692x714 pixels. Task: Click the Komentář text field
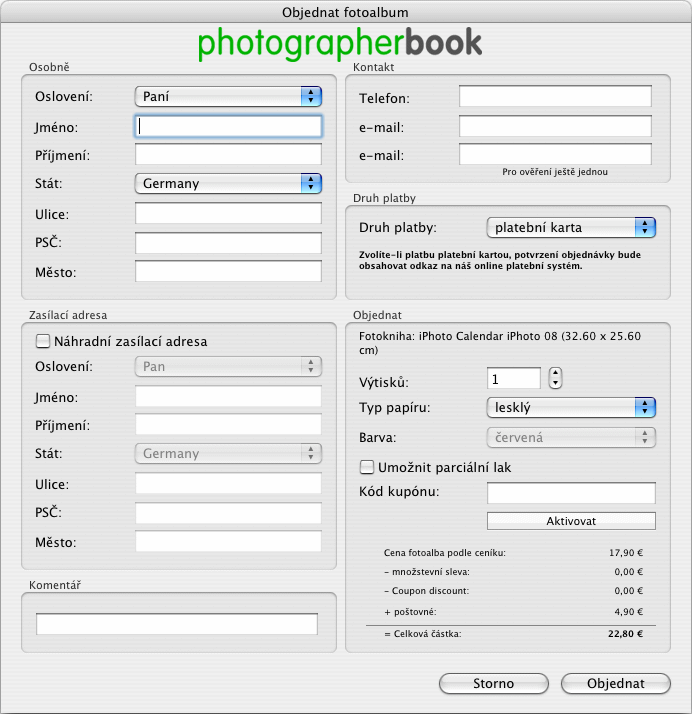(x=177, y=624)
